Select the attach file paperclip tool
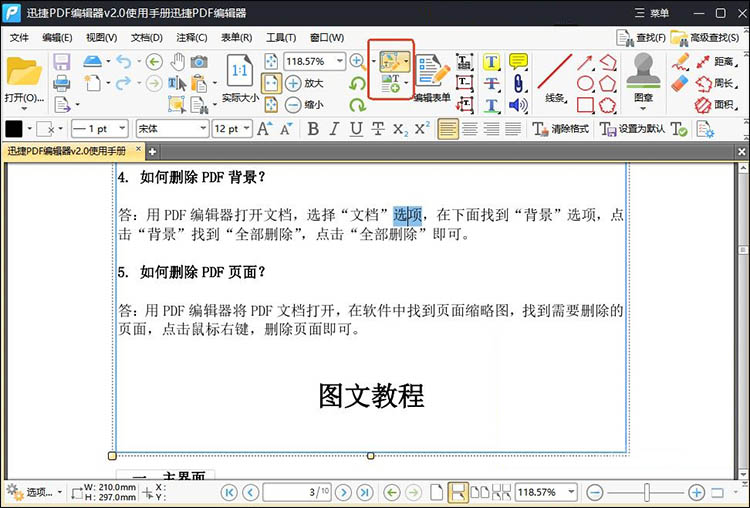 click(x=518, y=83)
